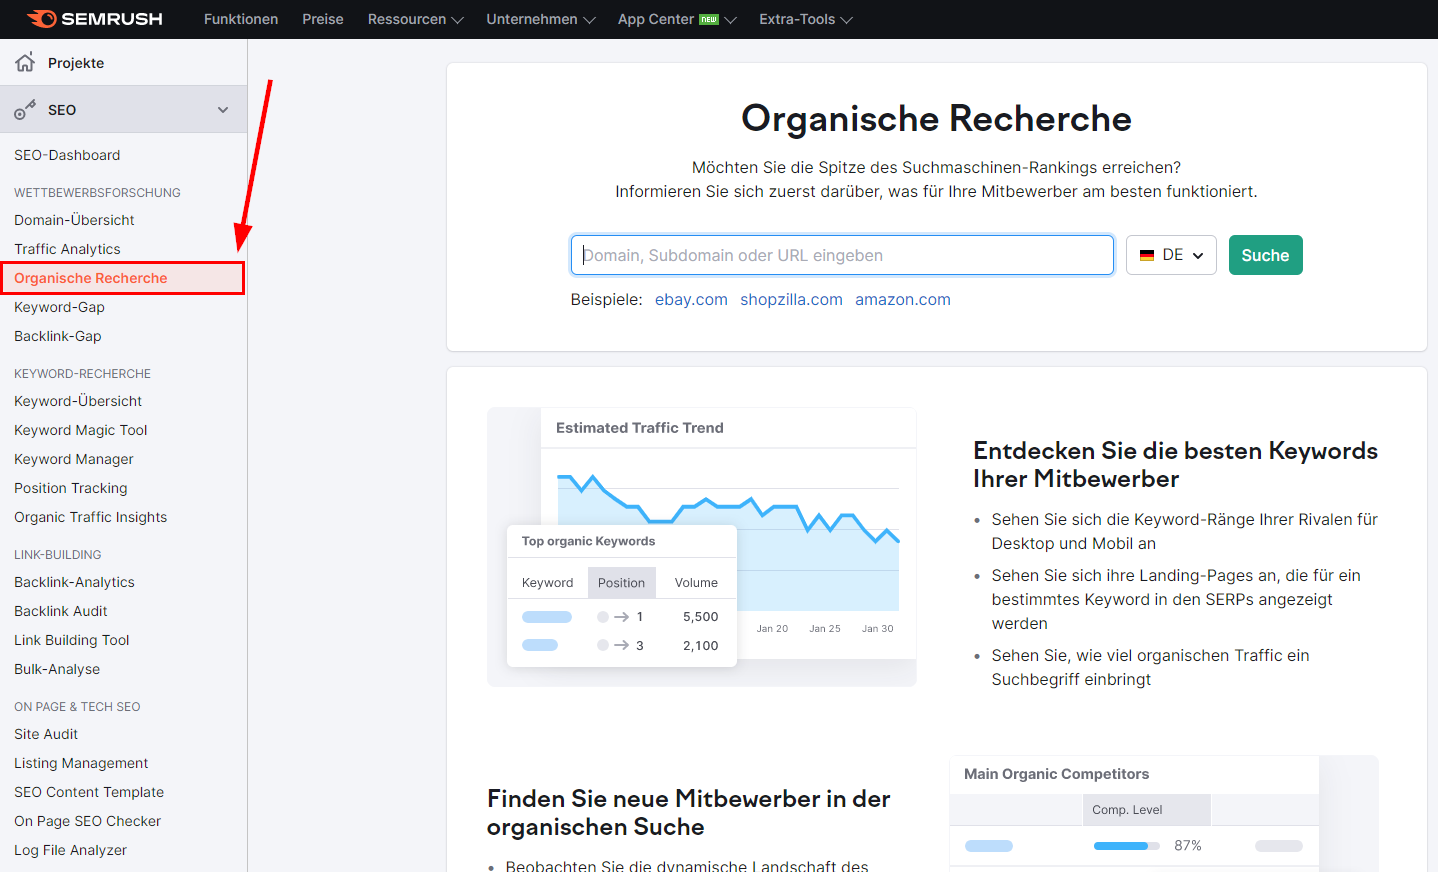1438x872 pixels.
Task: Open Traffic Analytics
Action: 67,249
